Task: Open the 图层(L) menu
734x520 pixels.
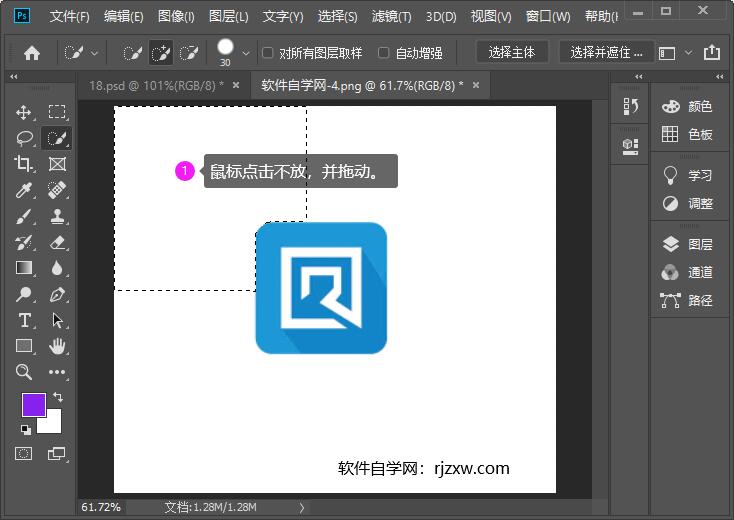Action: click(228, 17)
